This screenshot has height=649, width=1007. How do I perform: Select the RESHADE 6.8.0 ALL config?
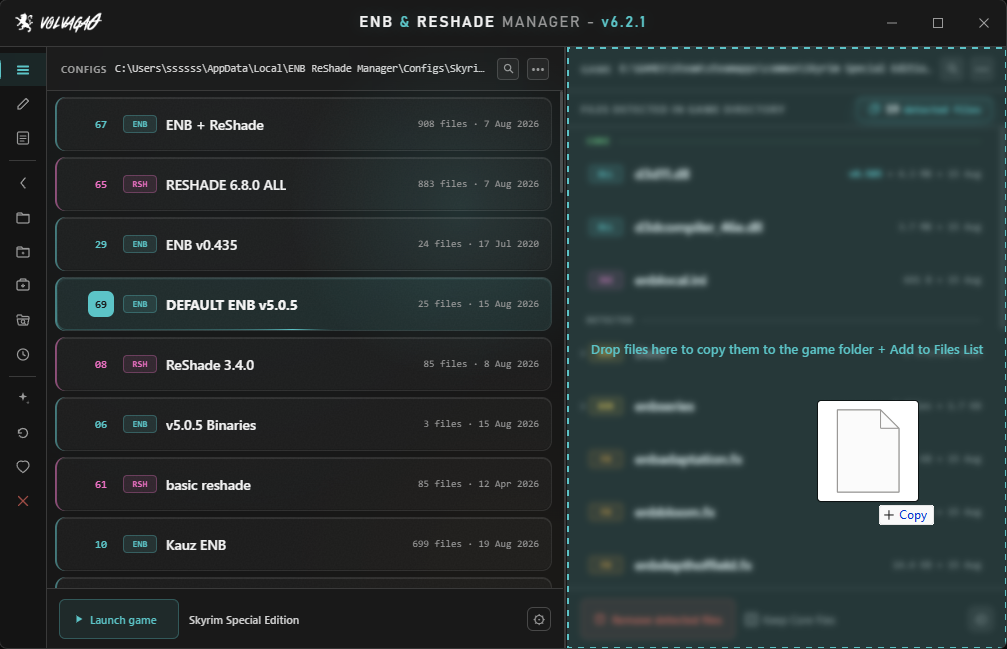coord(303,184)
